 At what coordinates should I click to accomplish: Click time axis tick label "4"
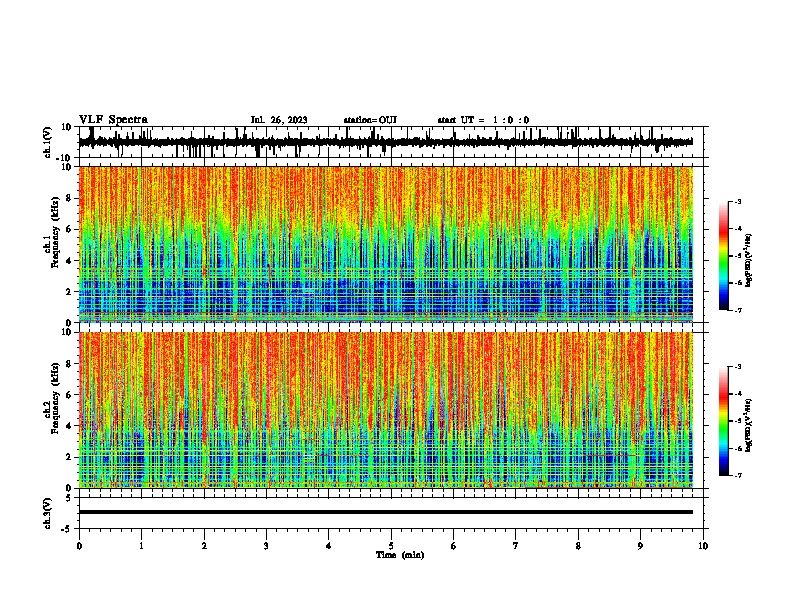(329, 546)
